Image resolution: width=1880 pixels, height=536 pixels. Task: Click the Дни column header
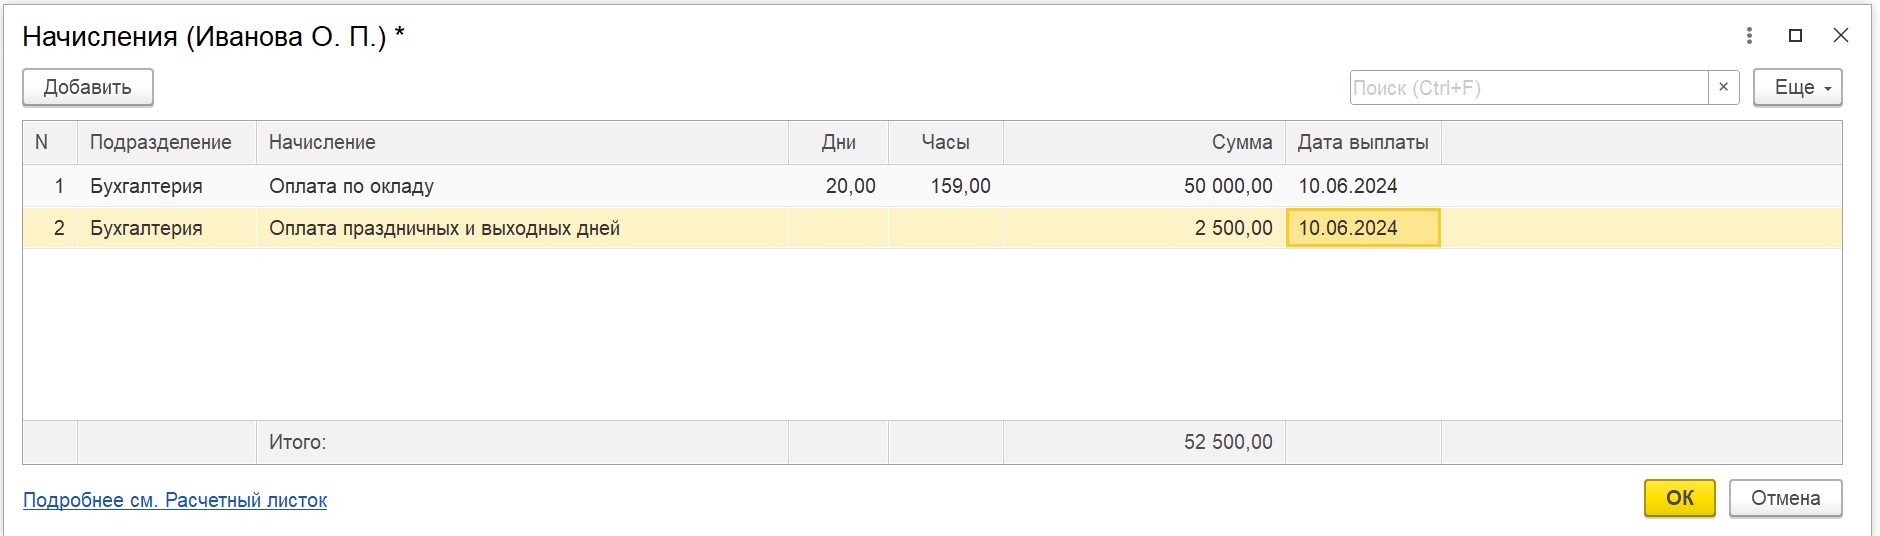[838, 142]
